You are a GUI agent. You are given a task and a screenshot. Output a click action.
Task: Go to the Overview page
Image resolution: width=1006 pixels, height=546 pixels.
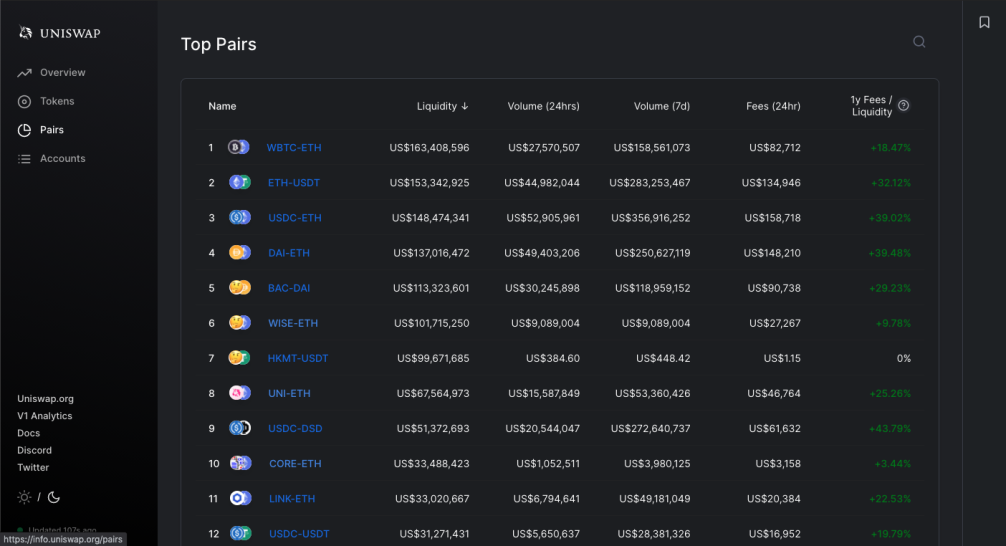click(x=62, y=73)
